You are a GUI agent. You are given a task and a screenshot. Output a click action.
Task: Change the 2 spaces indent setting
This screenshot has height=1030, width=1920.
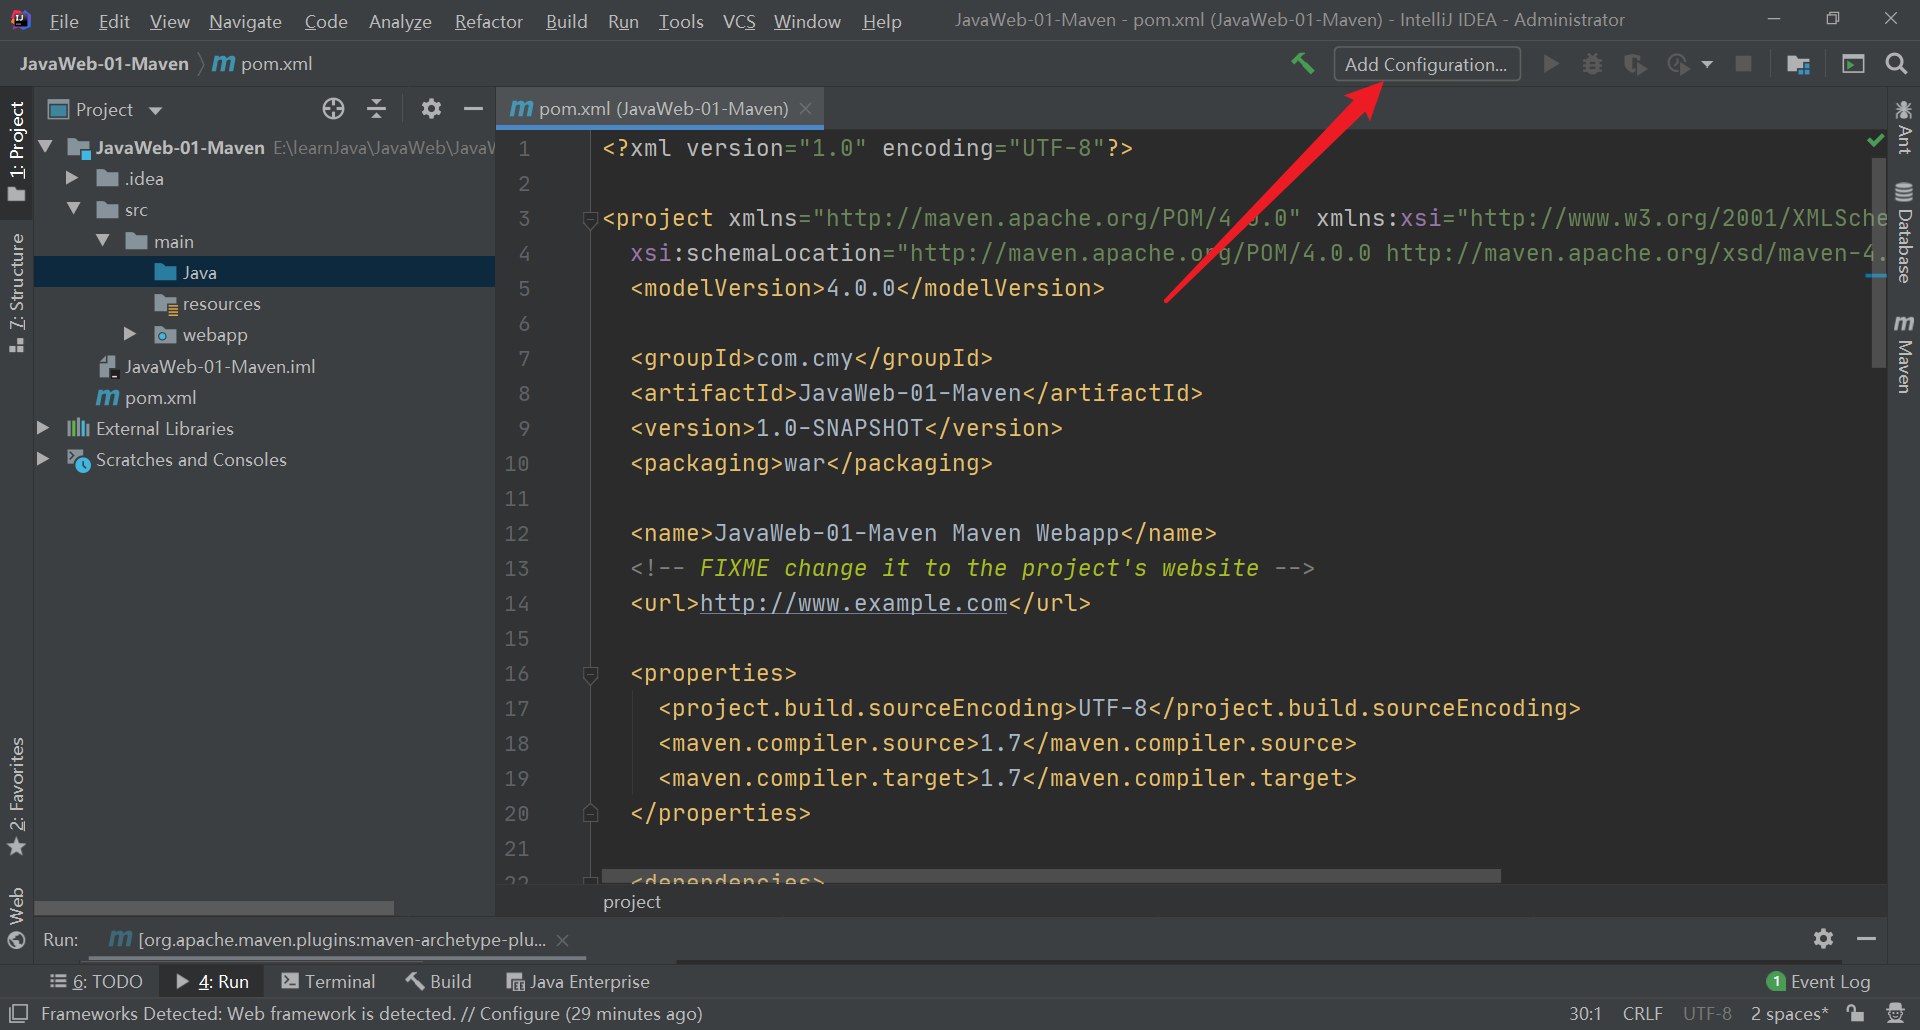click(x=1788, y=1013)
